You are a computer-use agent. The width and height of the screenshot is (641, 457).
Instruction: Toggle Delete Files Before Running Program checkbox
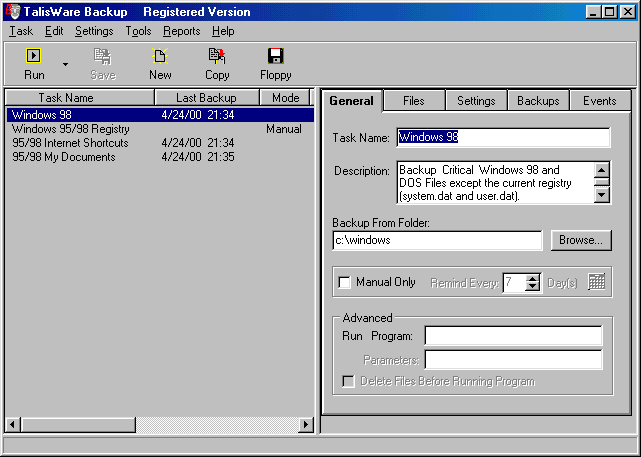pyautogui.click(x=348, y=381)
